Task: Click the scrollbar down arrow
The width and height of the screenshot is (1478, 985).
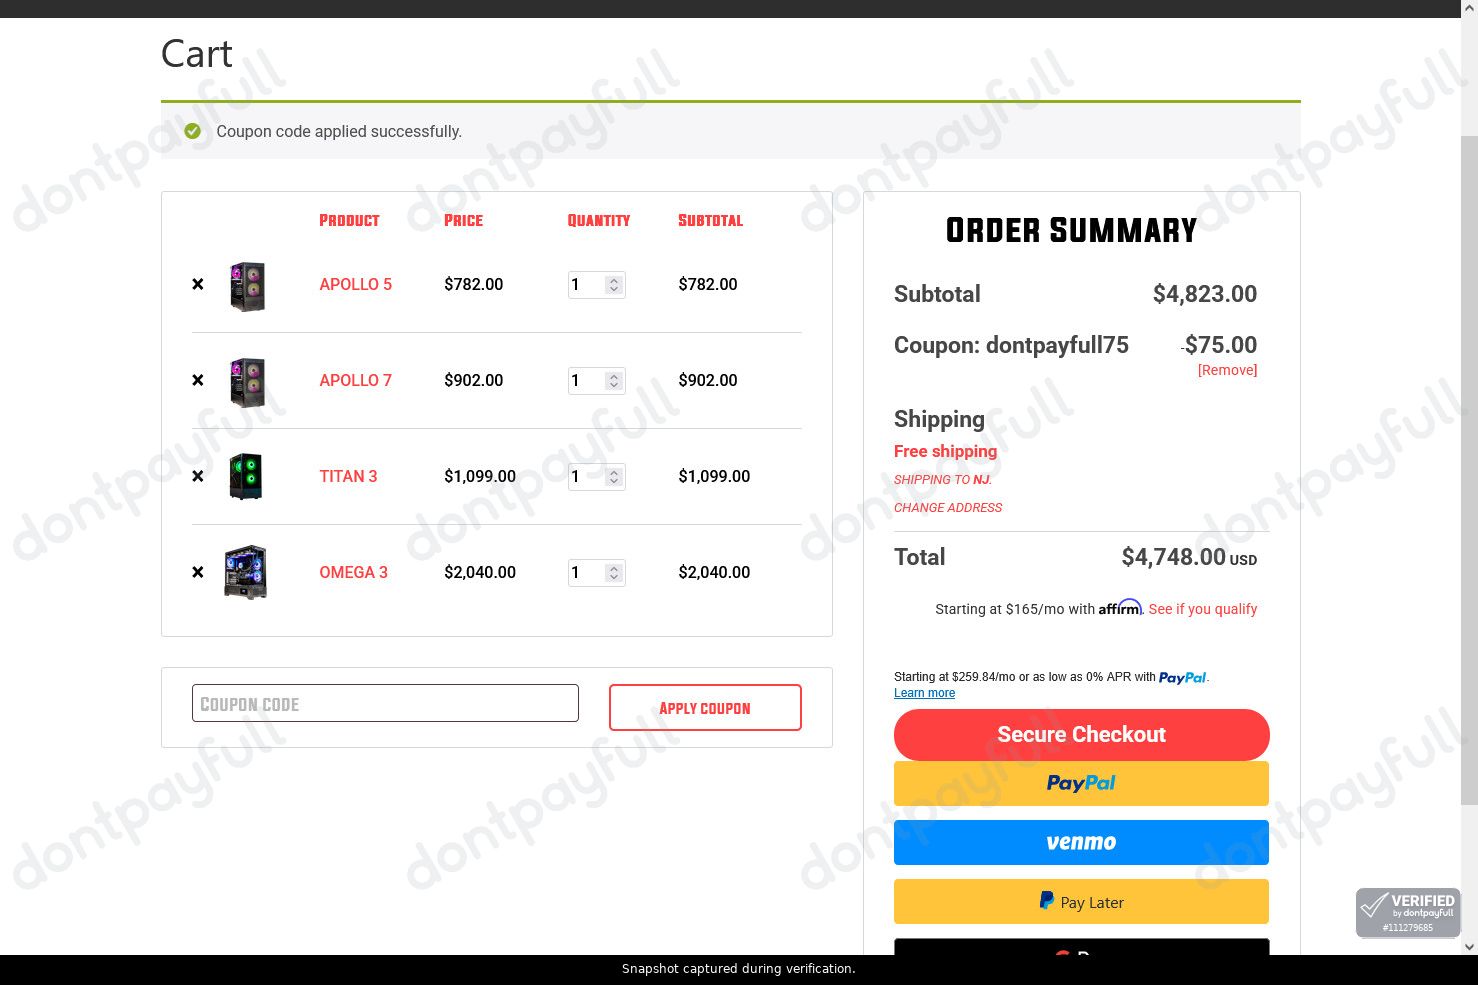Action: (1469, 946)
